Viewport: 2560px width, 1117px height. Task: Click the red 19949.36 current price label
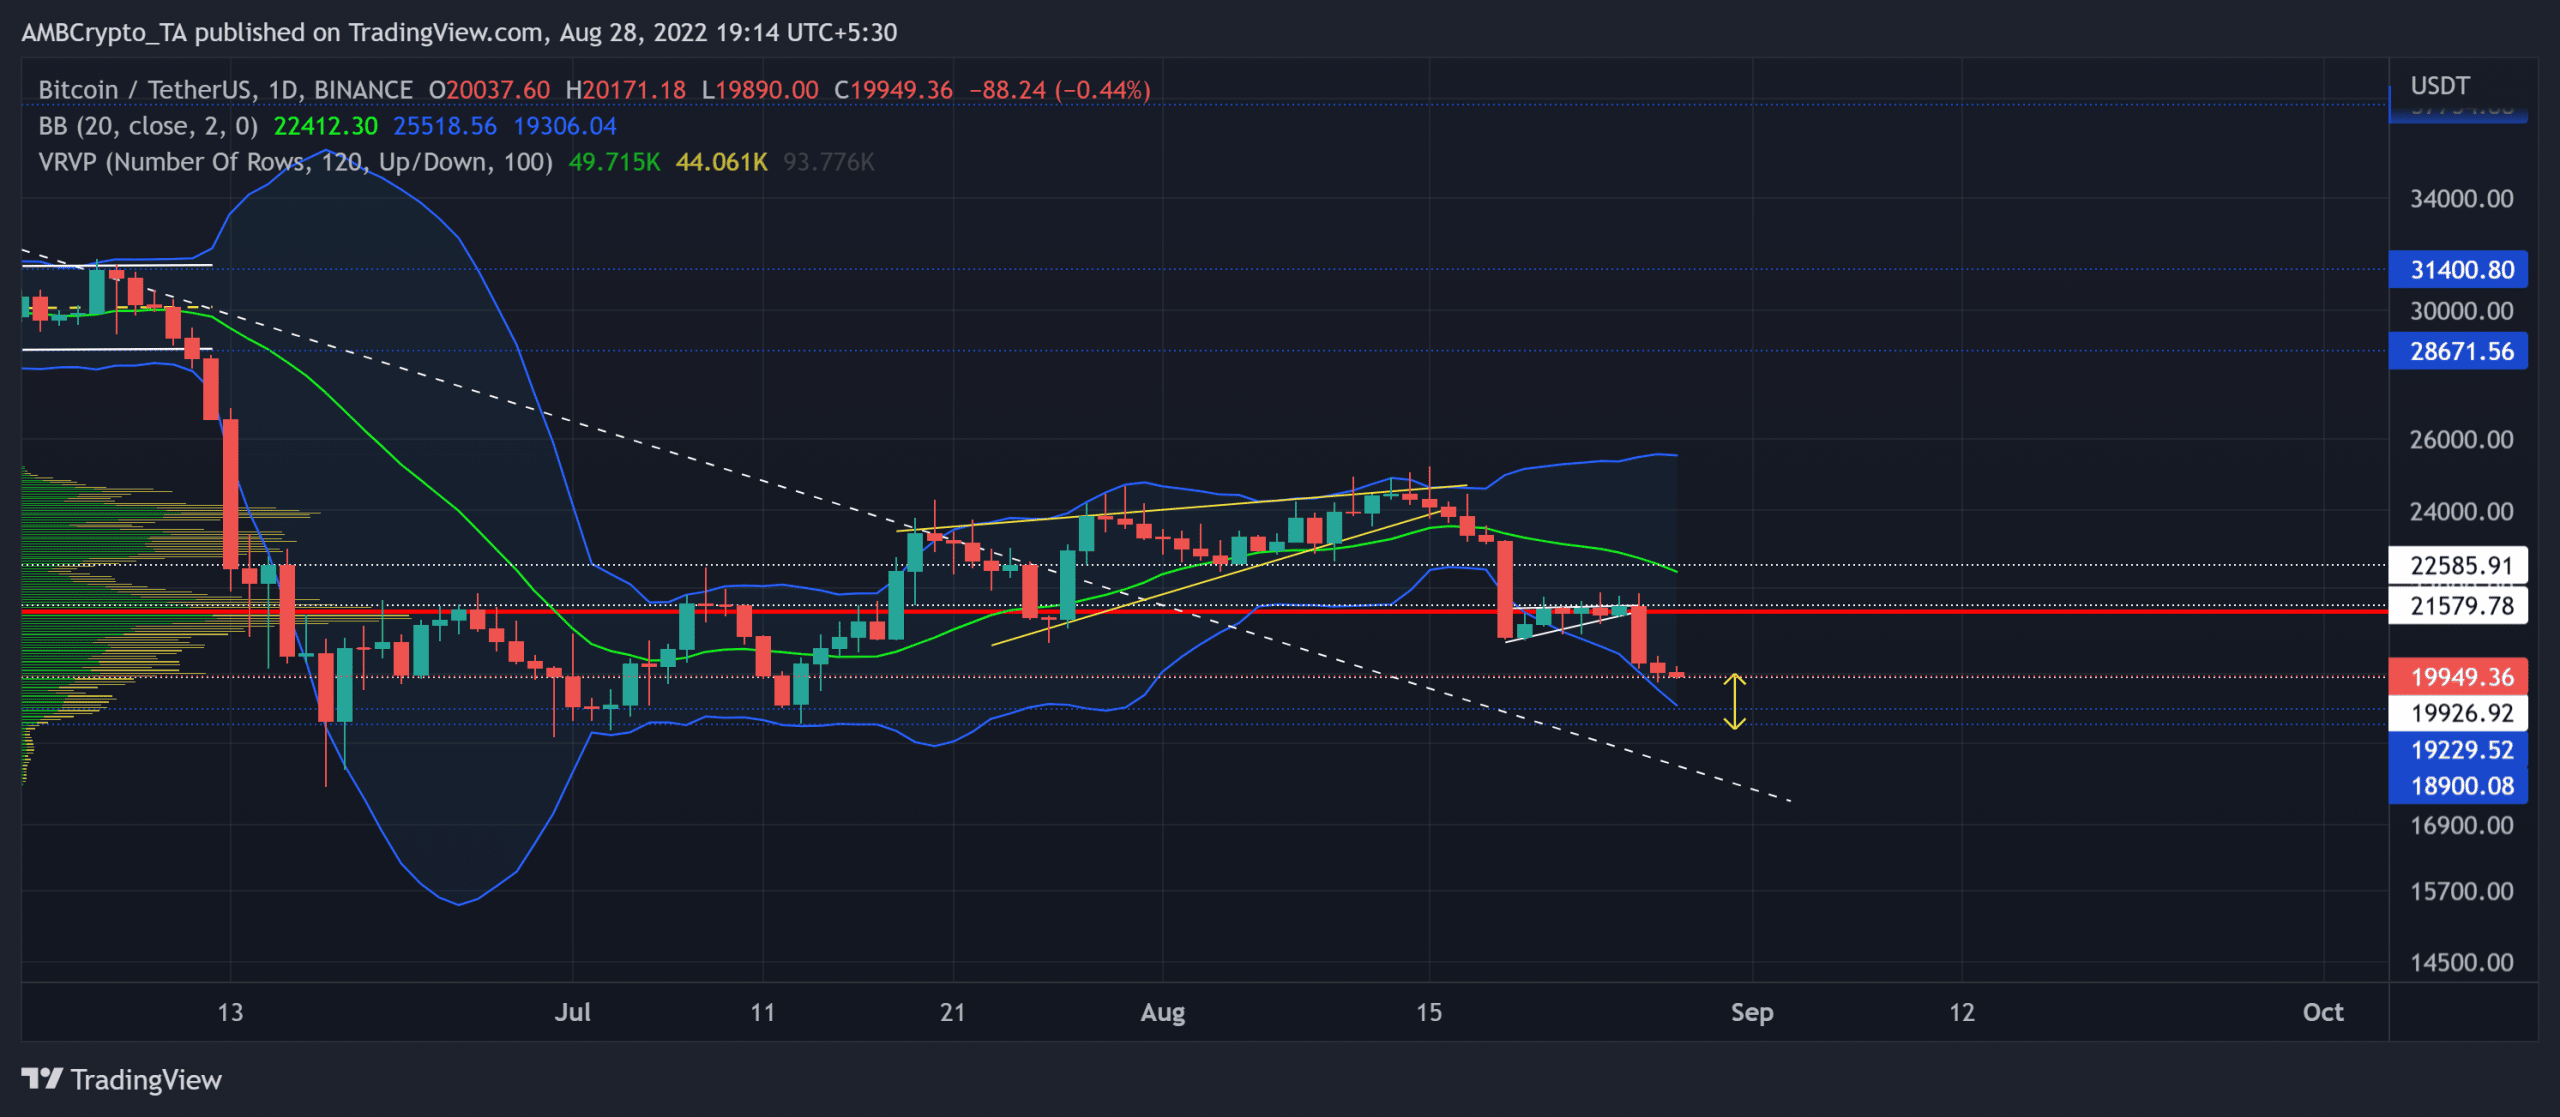tap(2458, 677)
